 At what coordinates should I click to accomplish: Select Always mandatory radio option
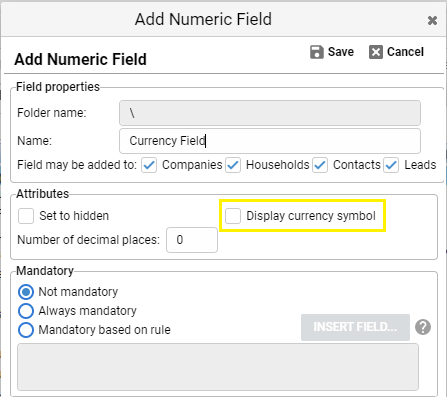tap(26, 311)
